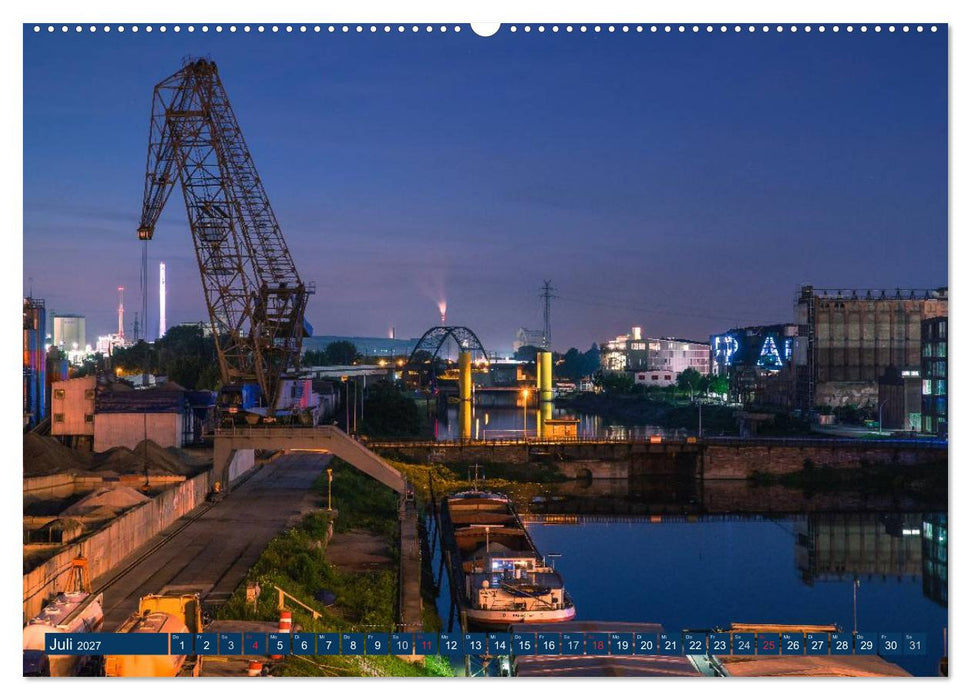Select day 13 in calendar strip
This screenshot has width=971, height=700.
pyautogui.click(x=475, y=644)
